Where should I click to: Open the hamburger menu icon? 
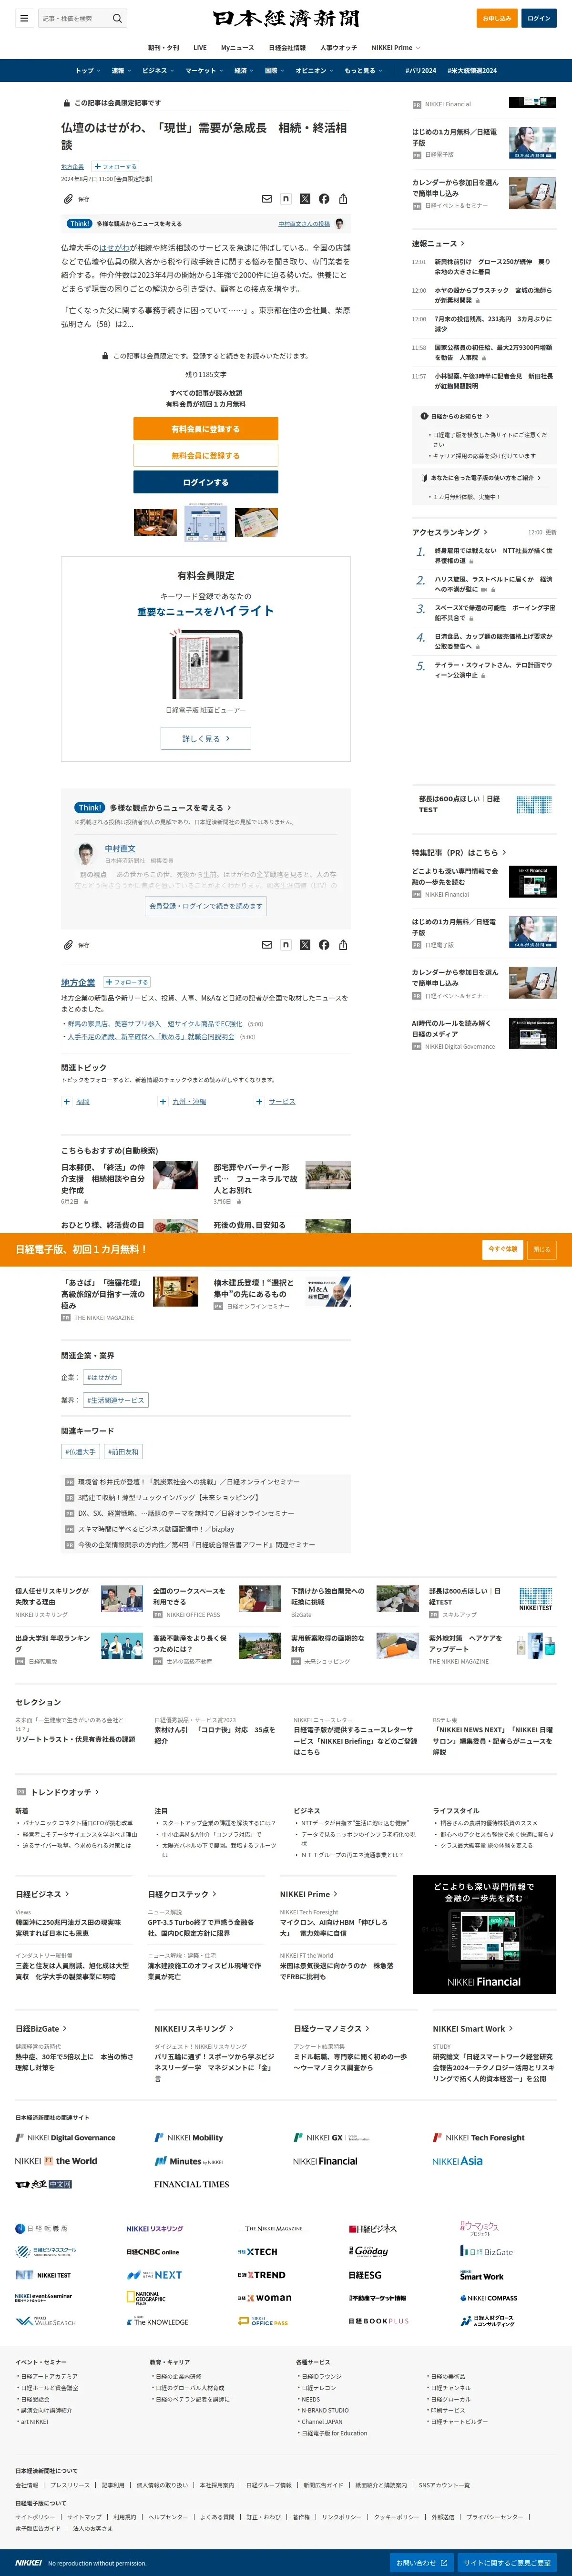pyautogui.click(x=24, y=18)
